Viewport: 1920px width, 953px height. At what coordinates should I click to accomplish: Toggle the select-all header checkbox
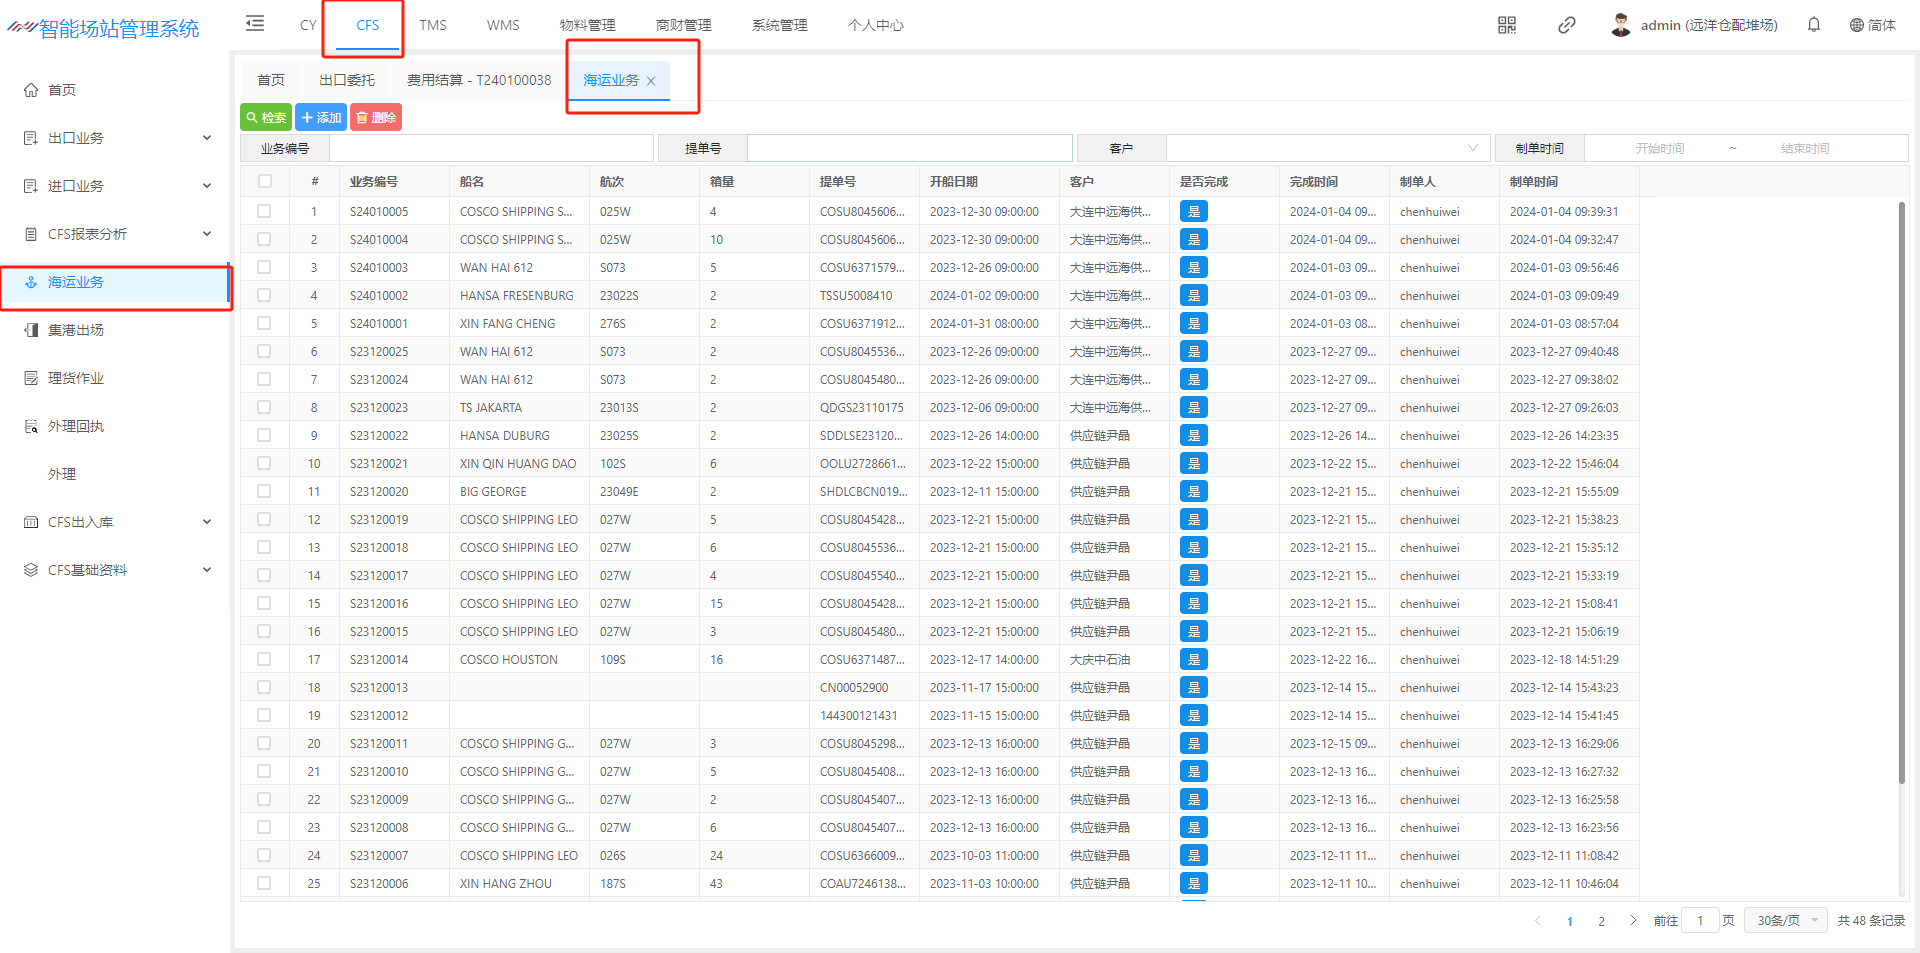tap(264, 181)
